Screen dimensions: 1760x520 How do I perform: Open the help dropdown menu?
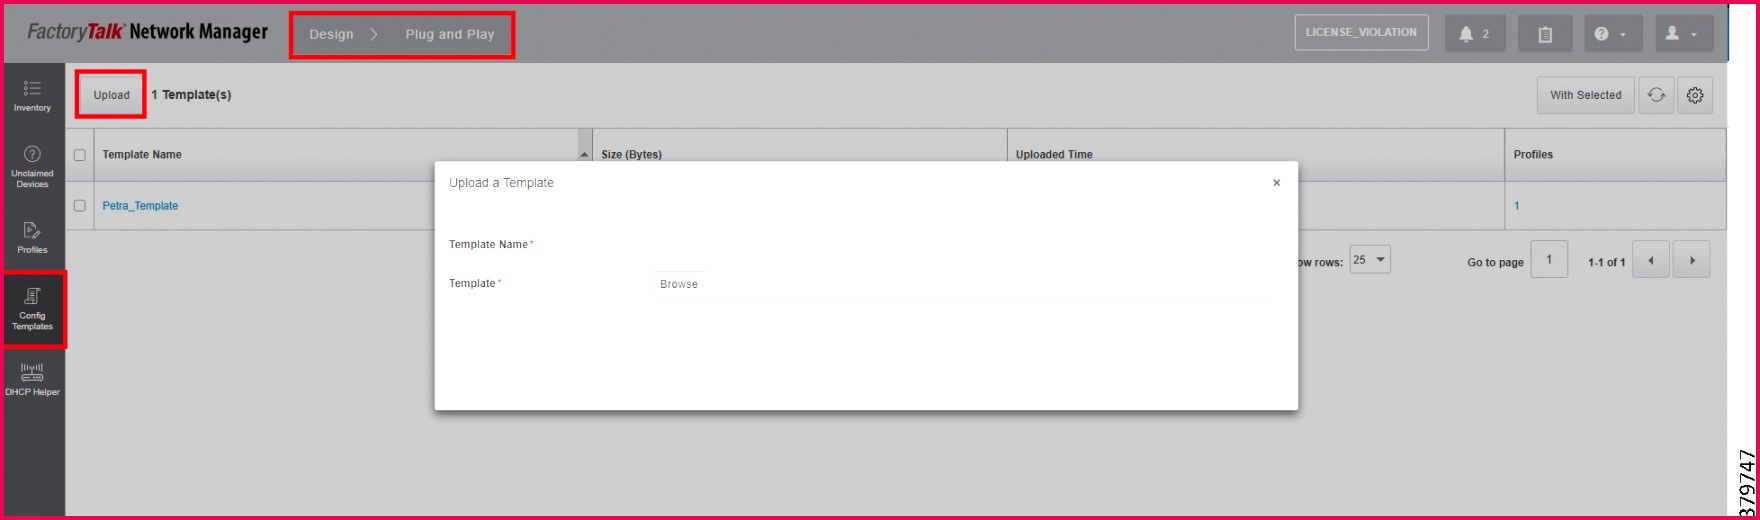coord(1612,34)
